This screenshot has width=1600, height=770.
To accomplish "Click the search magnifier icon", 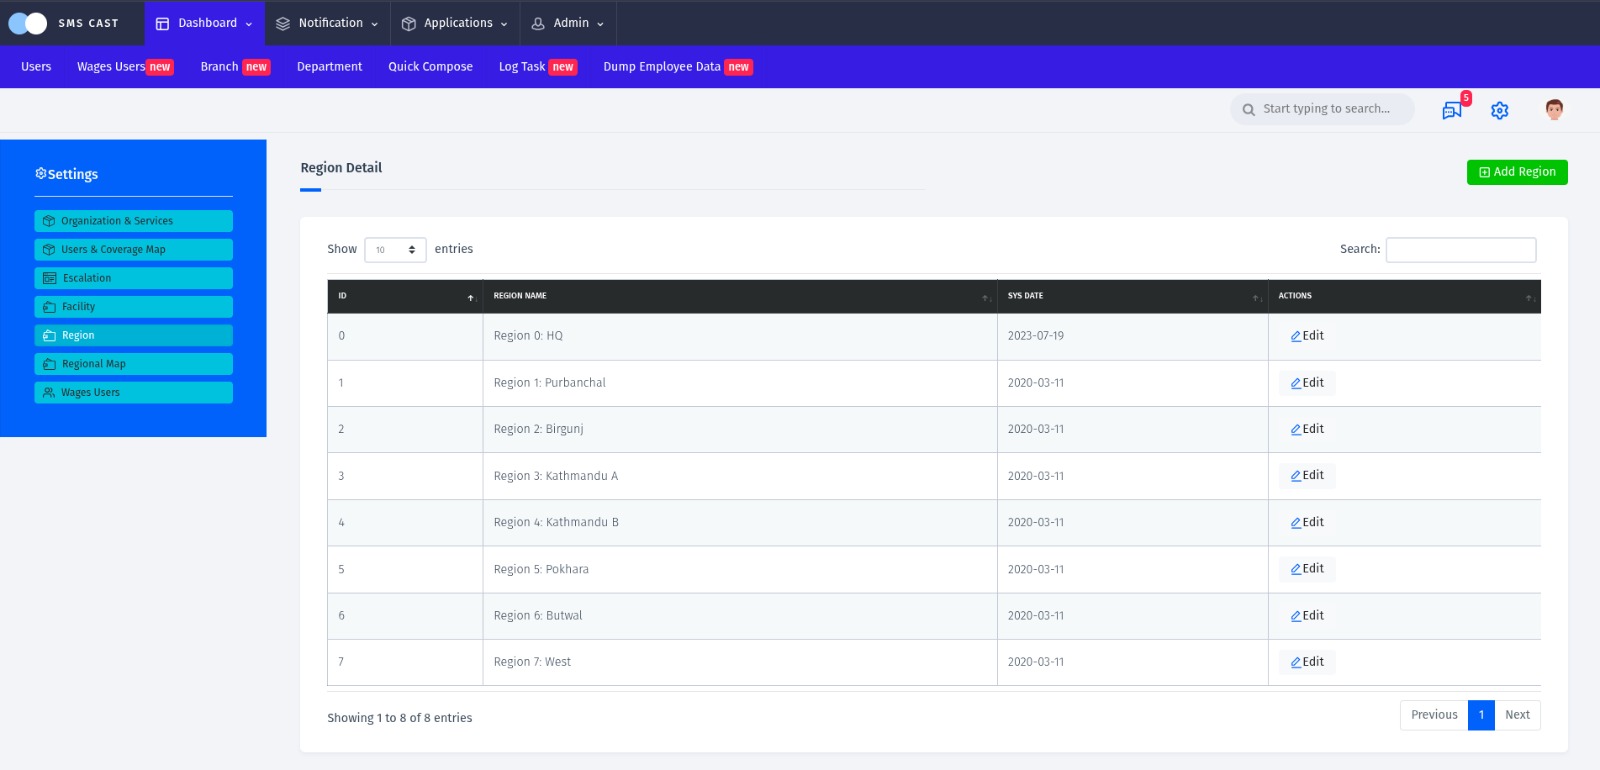I will pyautogui.click(x=1248, y=110).
